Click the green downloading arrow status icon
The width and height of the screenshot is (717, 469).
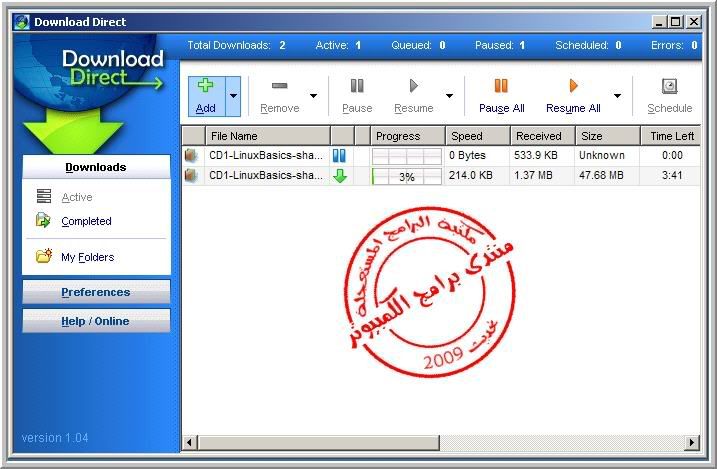coord(340,176)
